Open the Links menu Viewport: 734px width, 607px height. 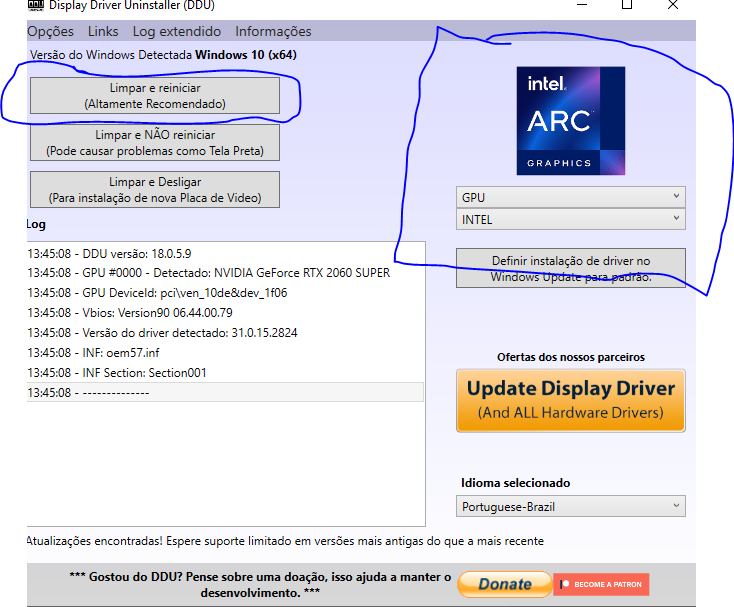point(103,31)
